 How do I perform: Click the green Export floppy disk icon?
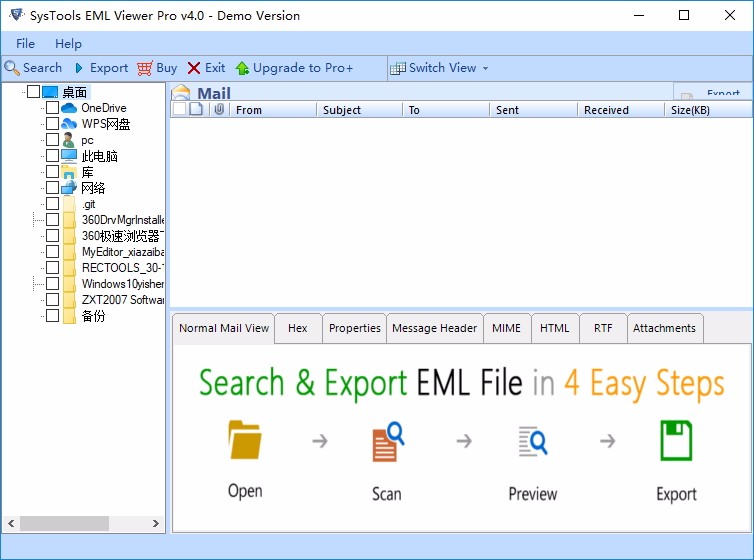tap(676, 440)
